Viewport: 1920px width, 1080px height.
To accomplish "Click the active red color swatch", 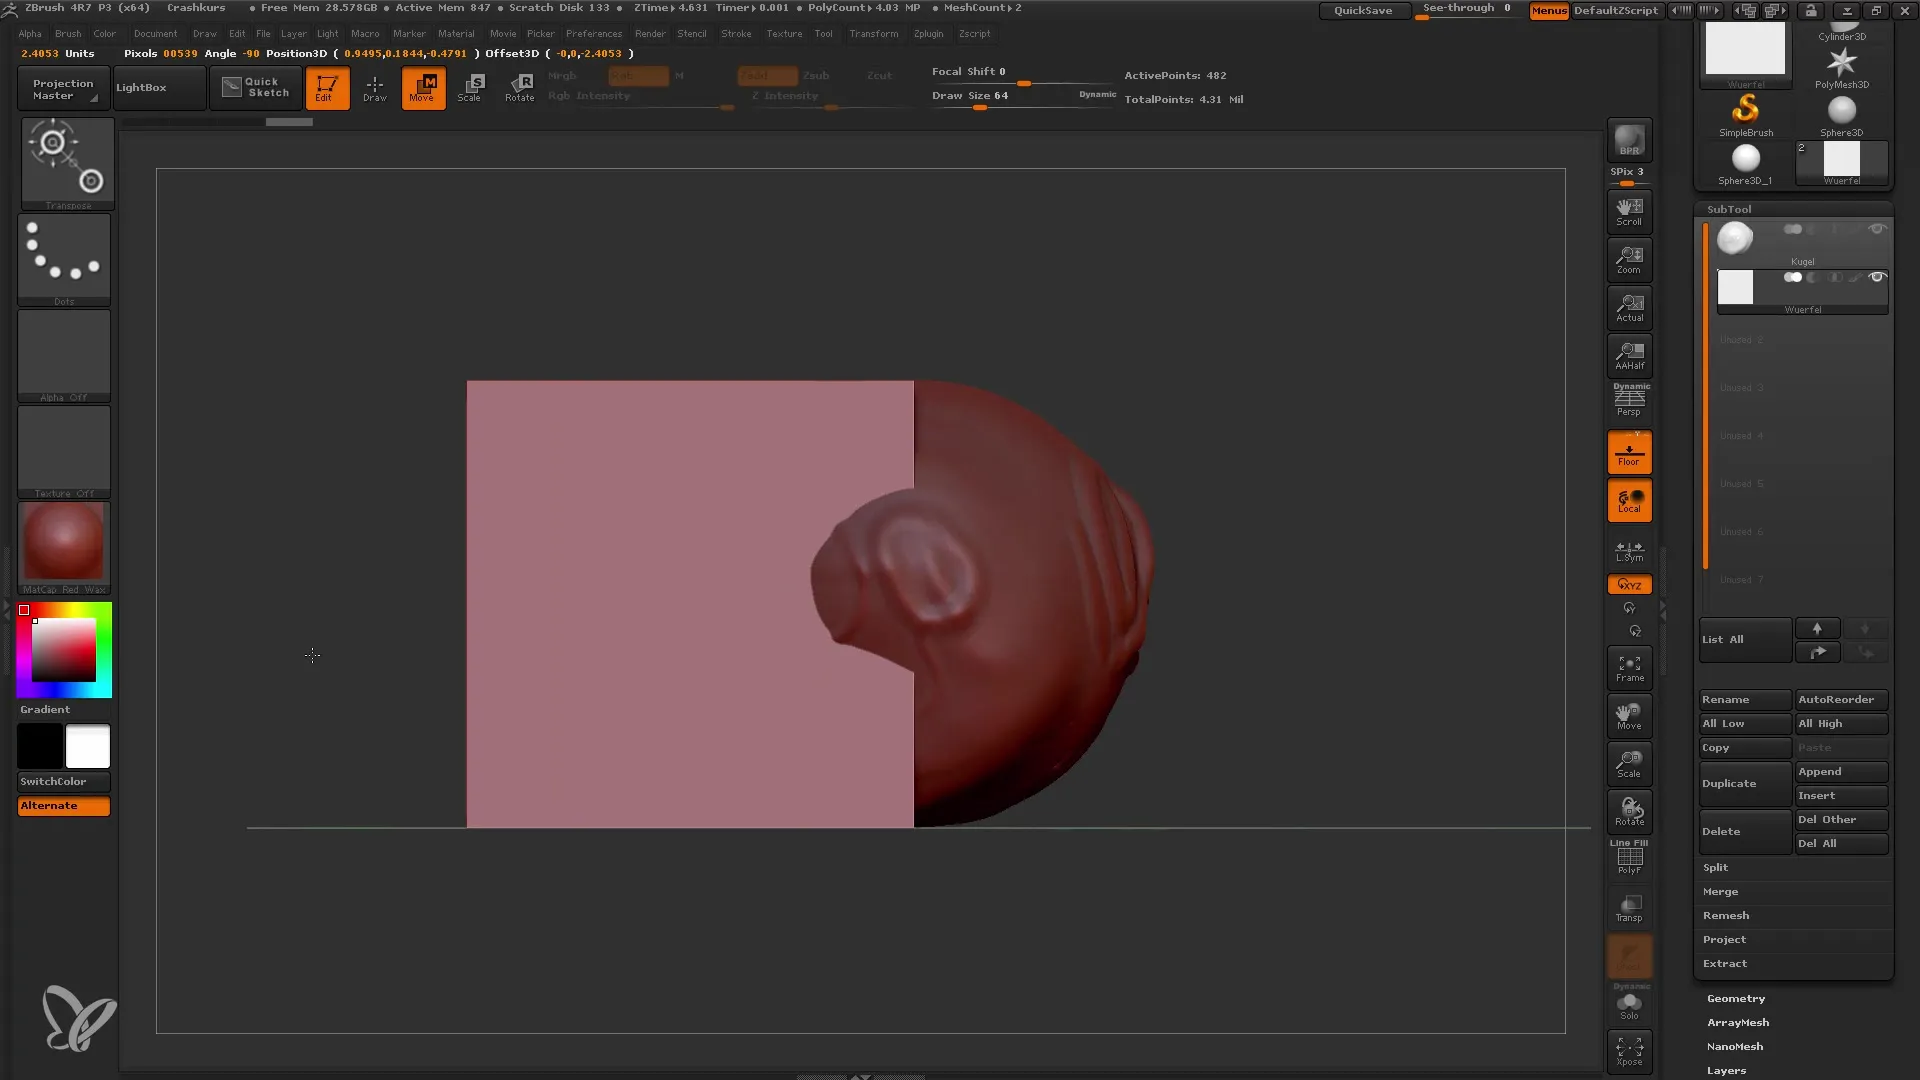I will (22, 609).
